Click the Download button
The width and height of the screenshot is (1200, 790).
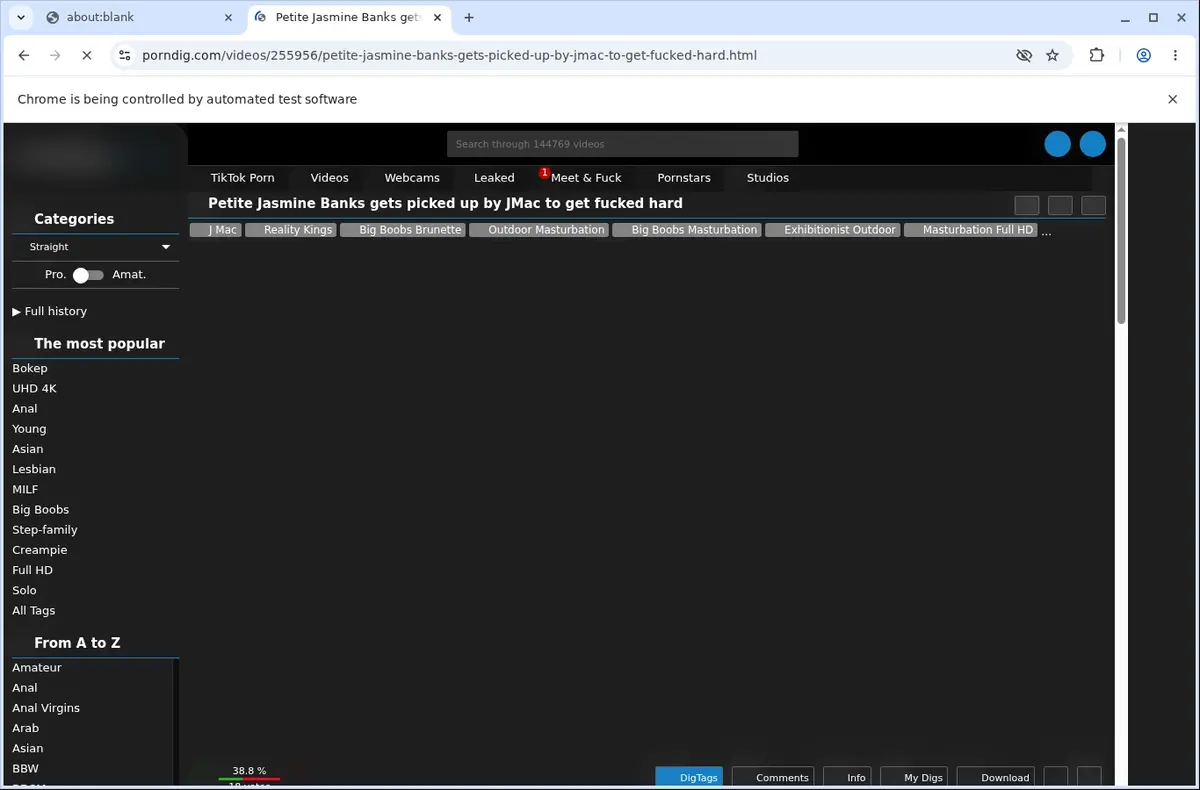tap(995, 777)
